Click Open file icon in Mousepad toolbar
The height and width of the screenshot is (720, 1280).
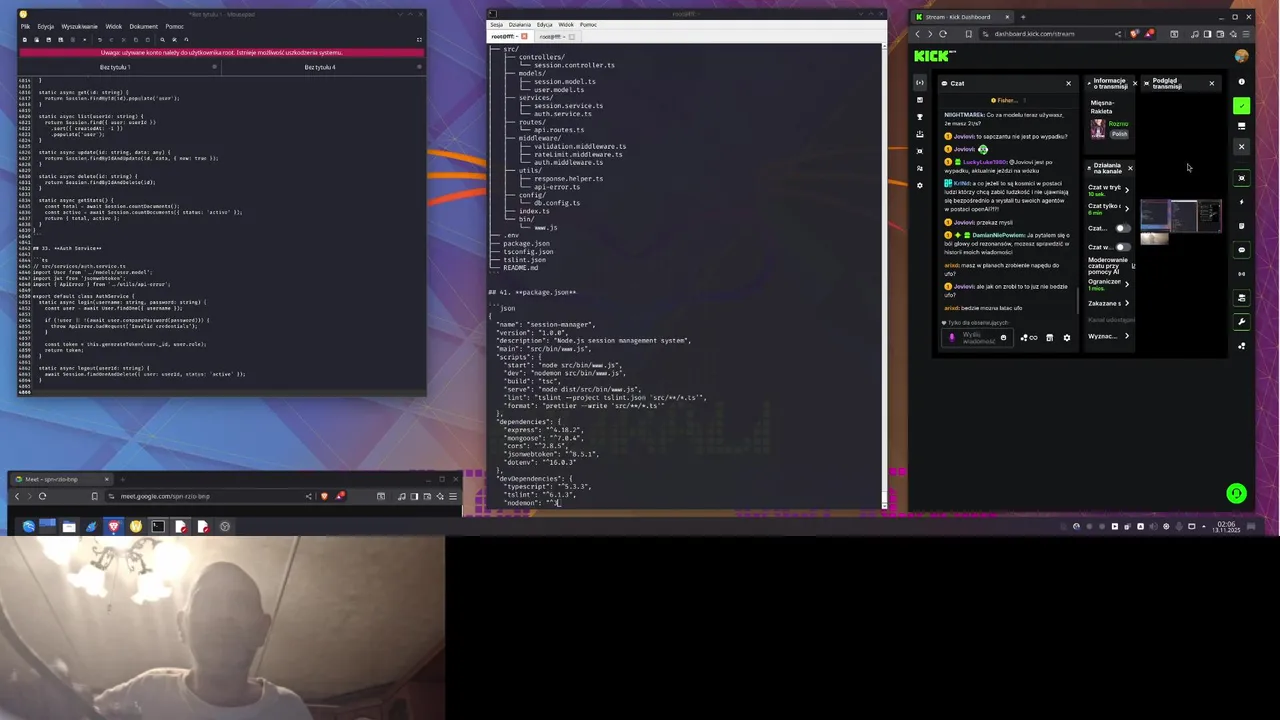pyautogui.click(x=36, y=40)
